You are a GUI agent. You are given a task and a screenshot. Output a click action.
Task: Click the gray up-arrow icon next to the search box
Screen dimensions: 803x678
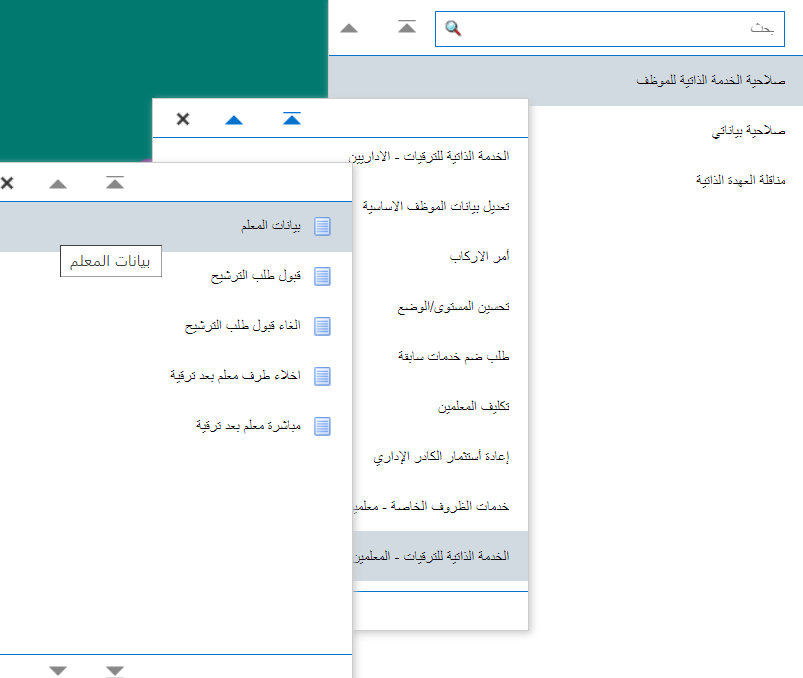pyautogui.click(x=349, y=27)
